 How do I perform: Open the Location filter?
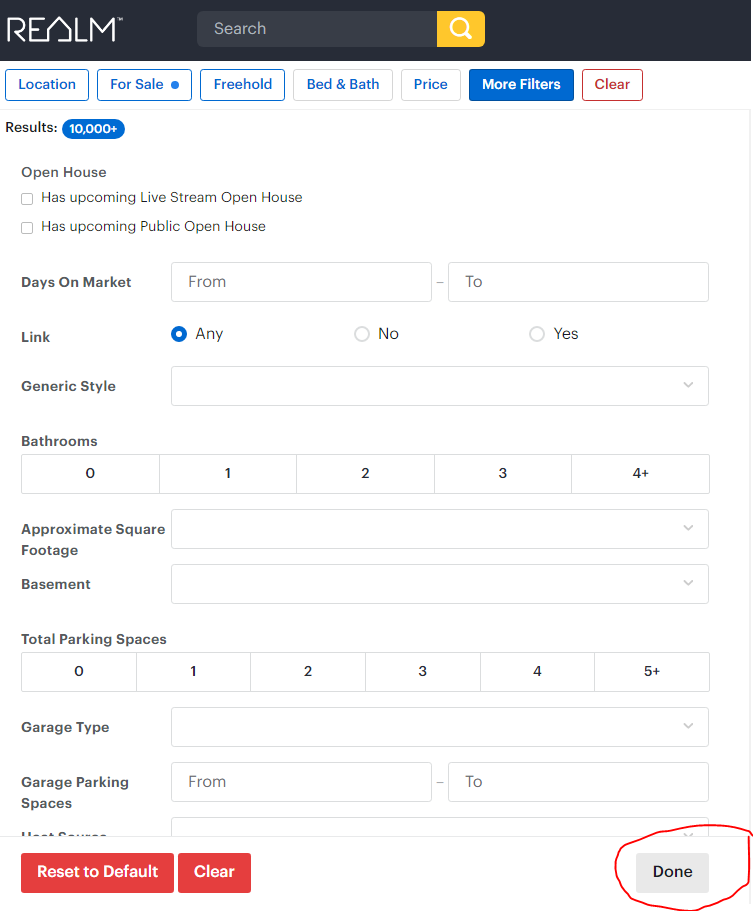coord(47,85)
